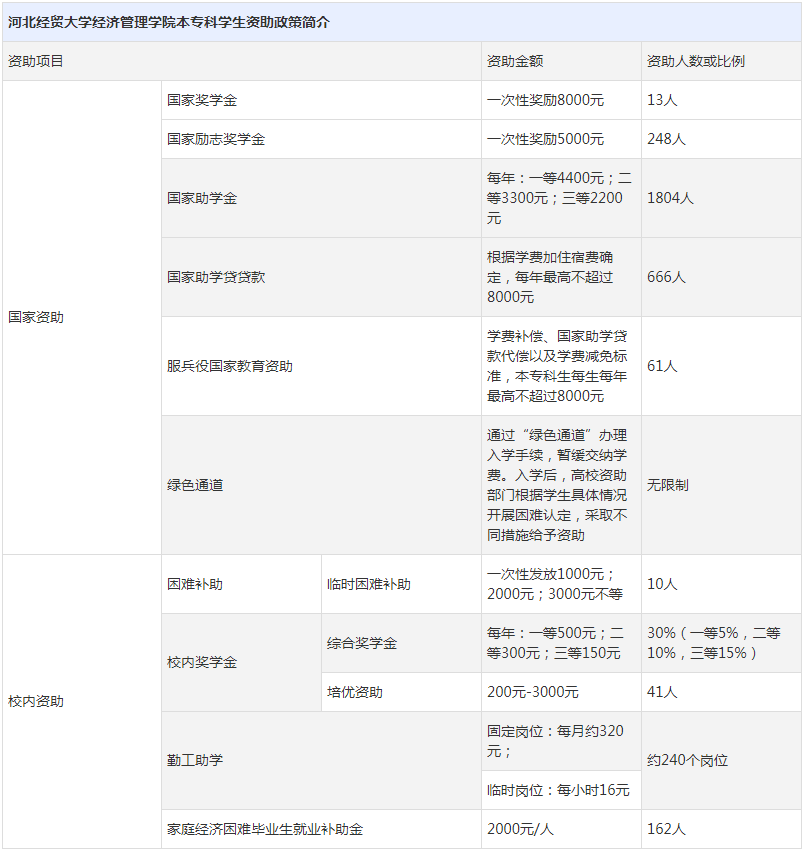The width and height of the screenshot is (805, 854).
Task: Select the 绿色通道 row label
Action: point(321,485)
